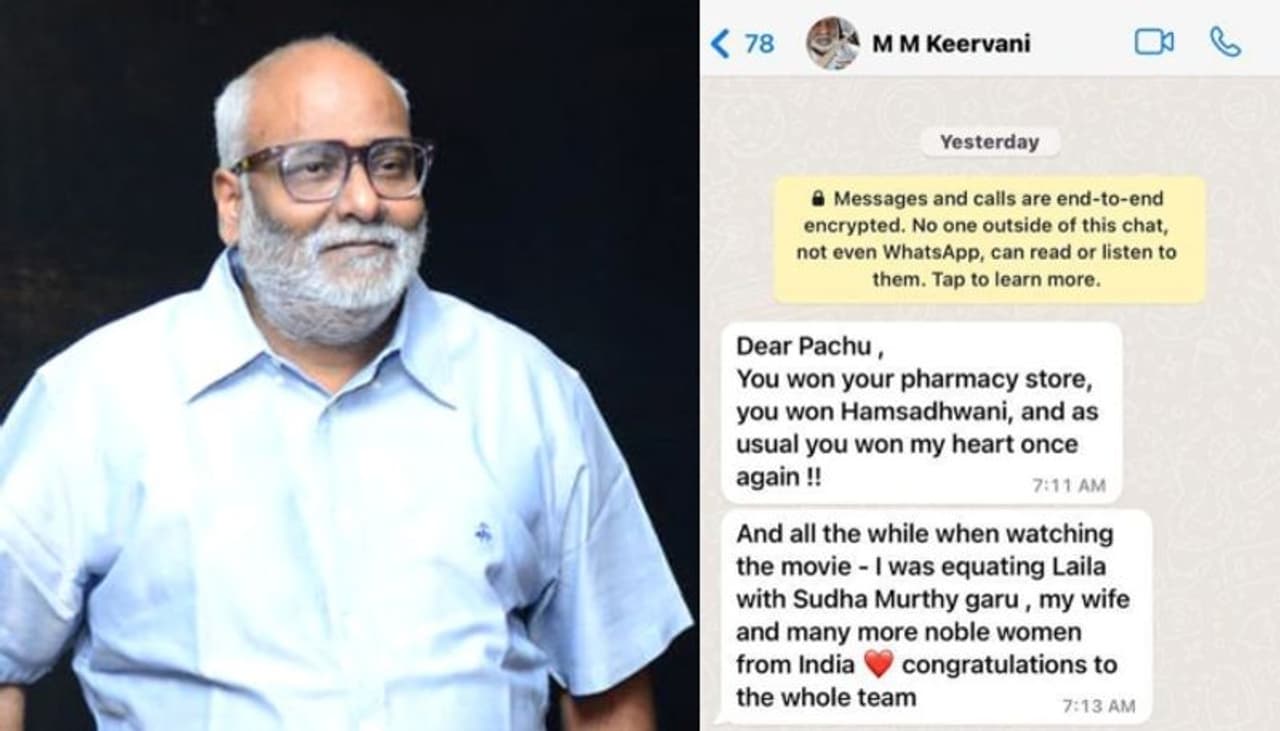Tap the 7:13 AM timestamp
This screenshot has height=731, width=1280.
1098,705
